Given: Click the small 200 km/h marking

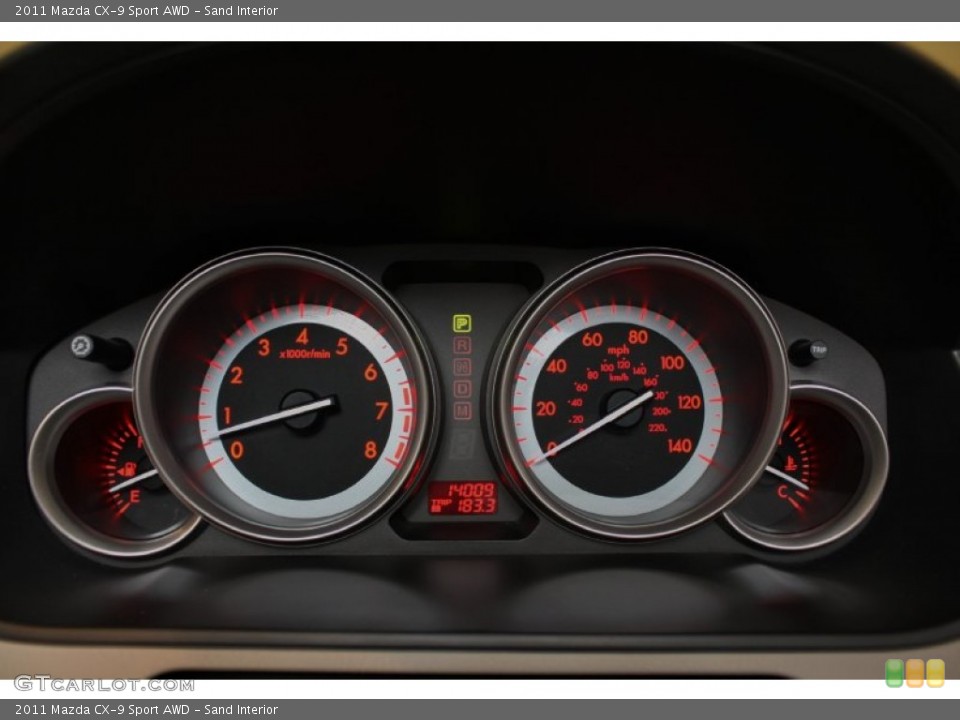Looking at the screenshot, I should [661, 412].
